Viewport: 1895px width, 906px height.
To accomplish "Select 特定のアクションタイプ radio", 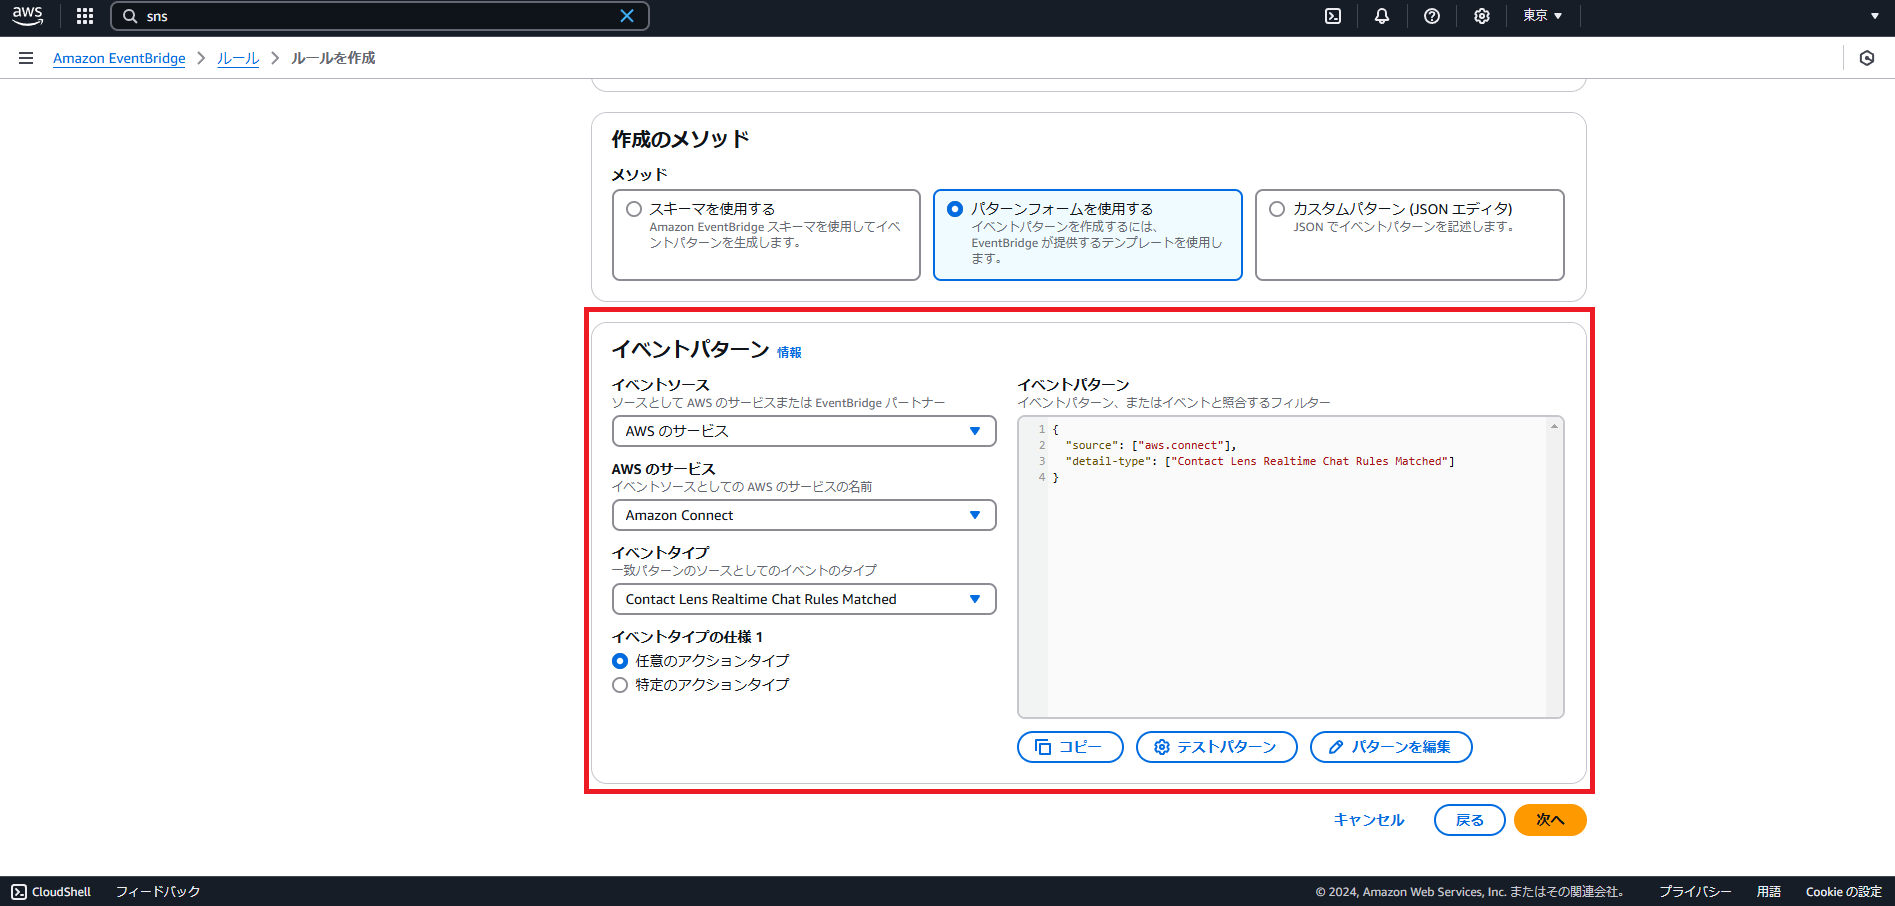I will 620,685.
